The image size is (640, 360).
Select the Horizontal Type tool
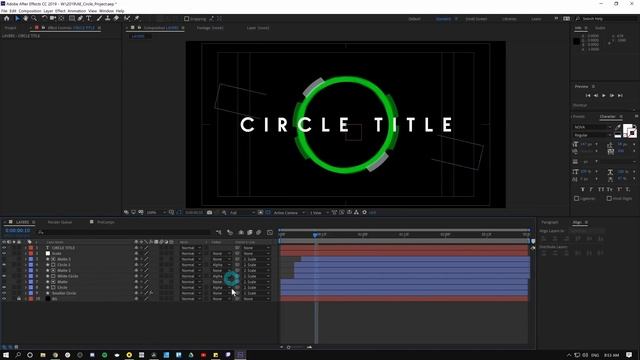[x=89, y=18]
